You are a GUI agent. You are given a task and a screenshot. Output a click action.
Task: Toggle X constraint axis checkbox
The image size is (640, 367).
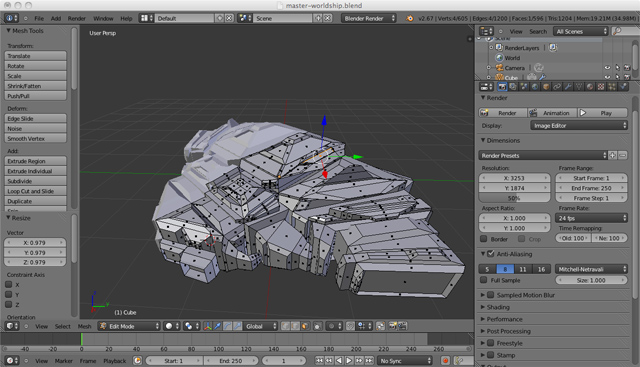9,285
